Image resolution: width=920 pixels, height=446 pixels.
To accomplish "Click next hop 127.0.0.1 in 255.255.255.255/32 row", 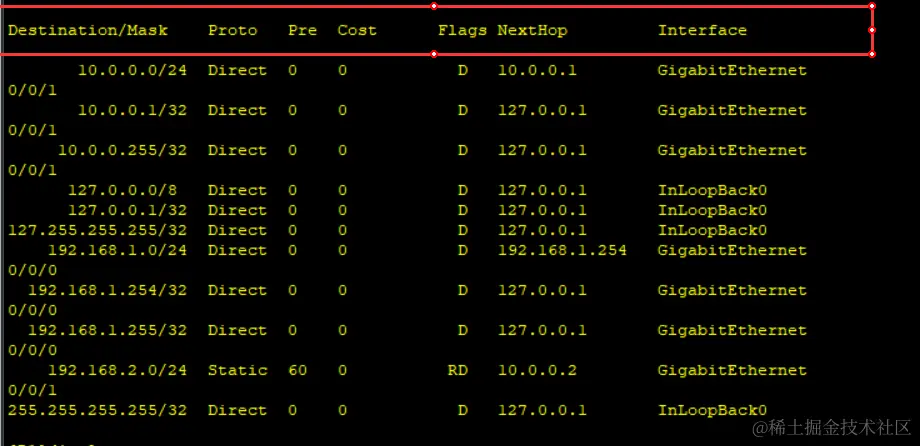I will [x=542, y=410].
